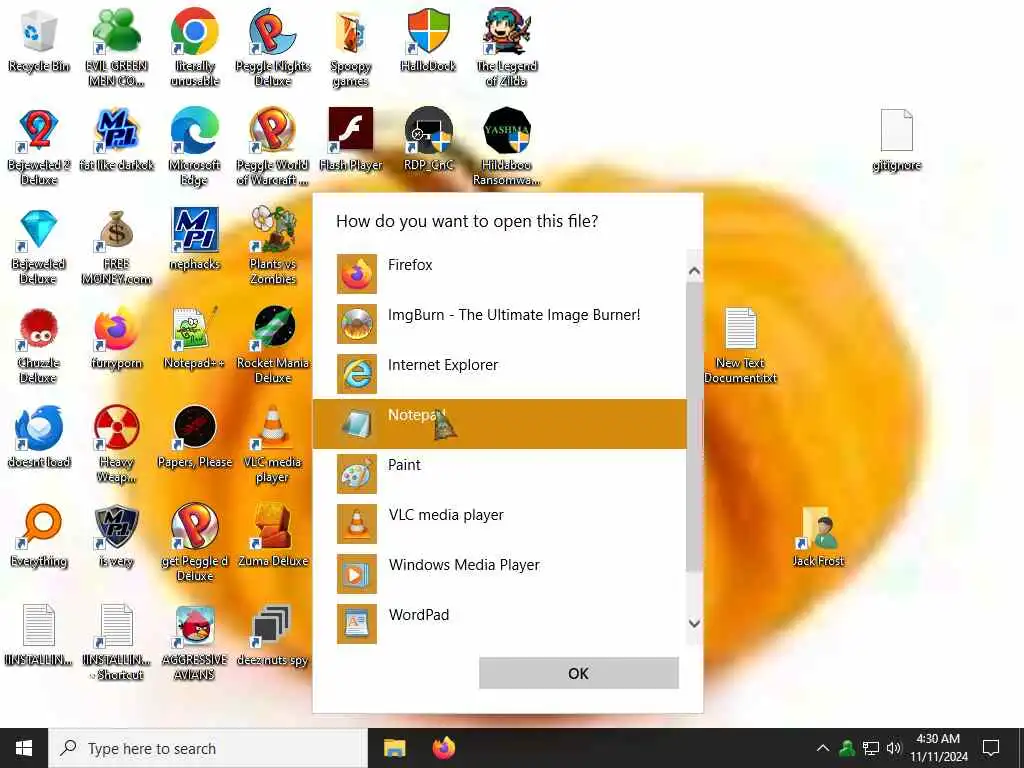Viewport: 1024px width, 768px height.
Task: Open Chuzzle Deluxe desktop icon
Action: [x=39, y=345]
